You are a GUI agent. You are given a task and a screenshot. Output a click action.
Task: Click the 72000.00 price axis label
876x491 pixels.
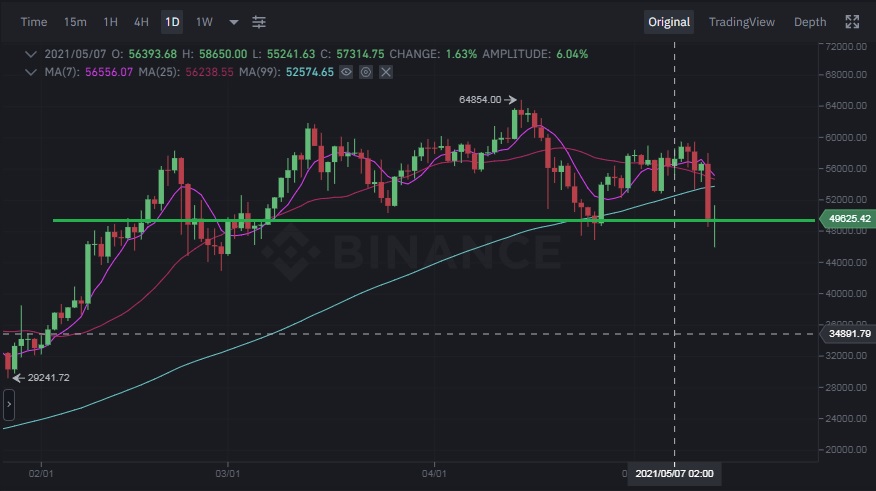[846, 46]
